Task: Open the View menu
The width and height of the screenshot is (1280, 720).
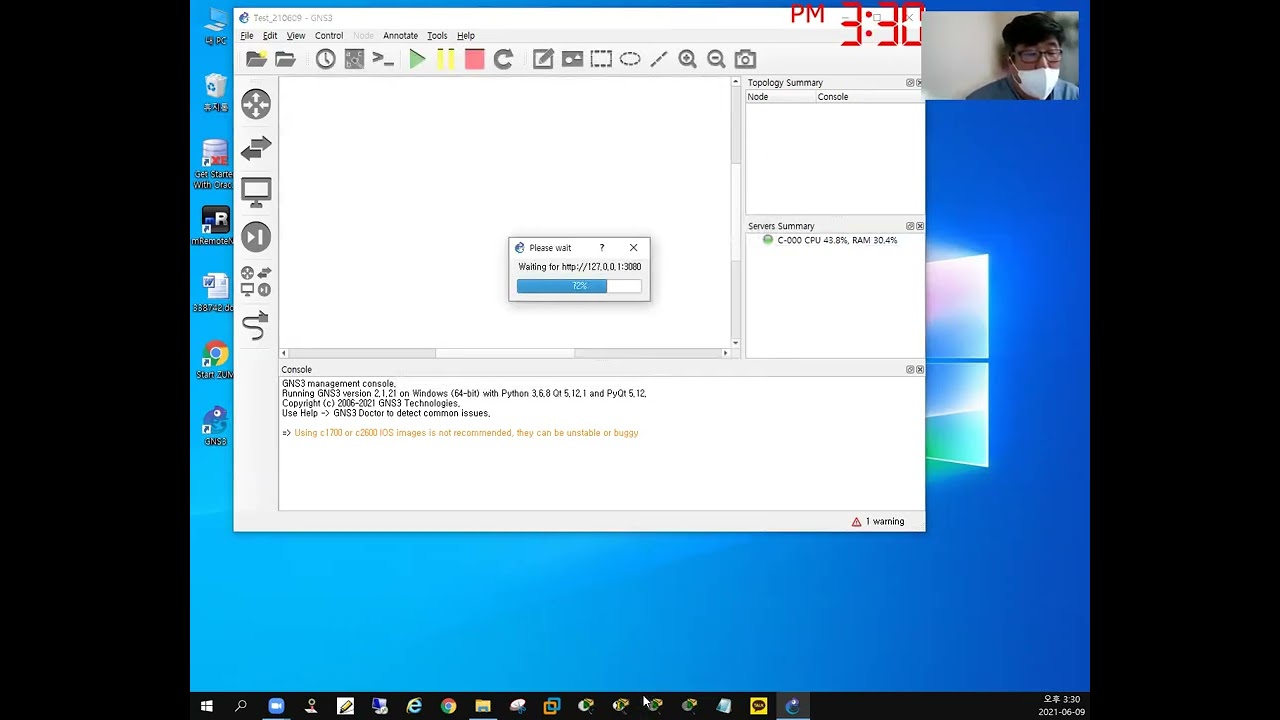Action: [x=296, y=36]
